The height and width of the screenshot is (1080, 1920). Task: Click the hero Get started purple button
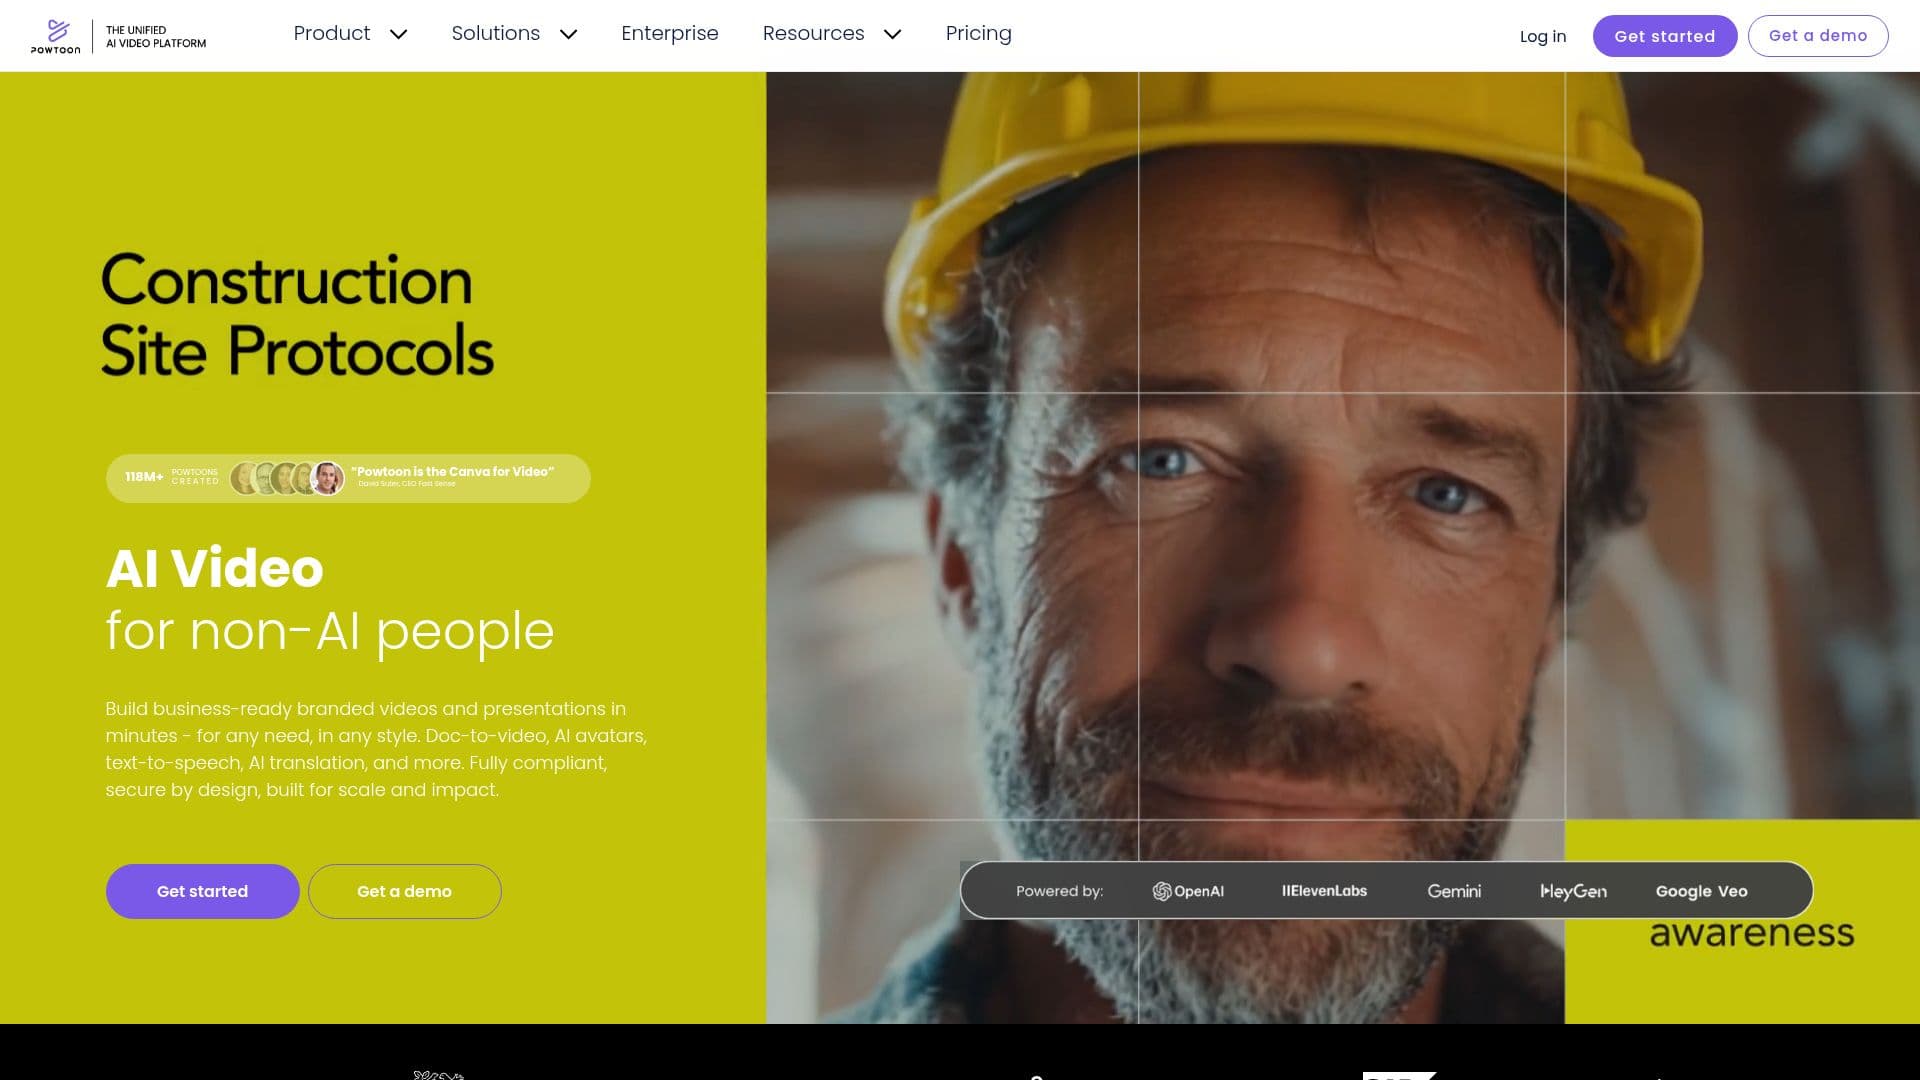[202, 891]
